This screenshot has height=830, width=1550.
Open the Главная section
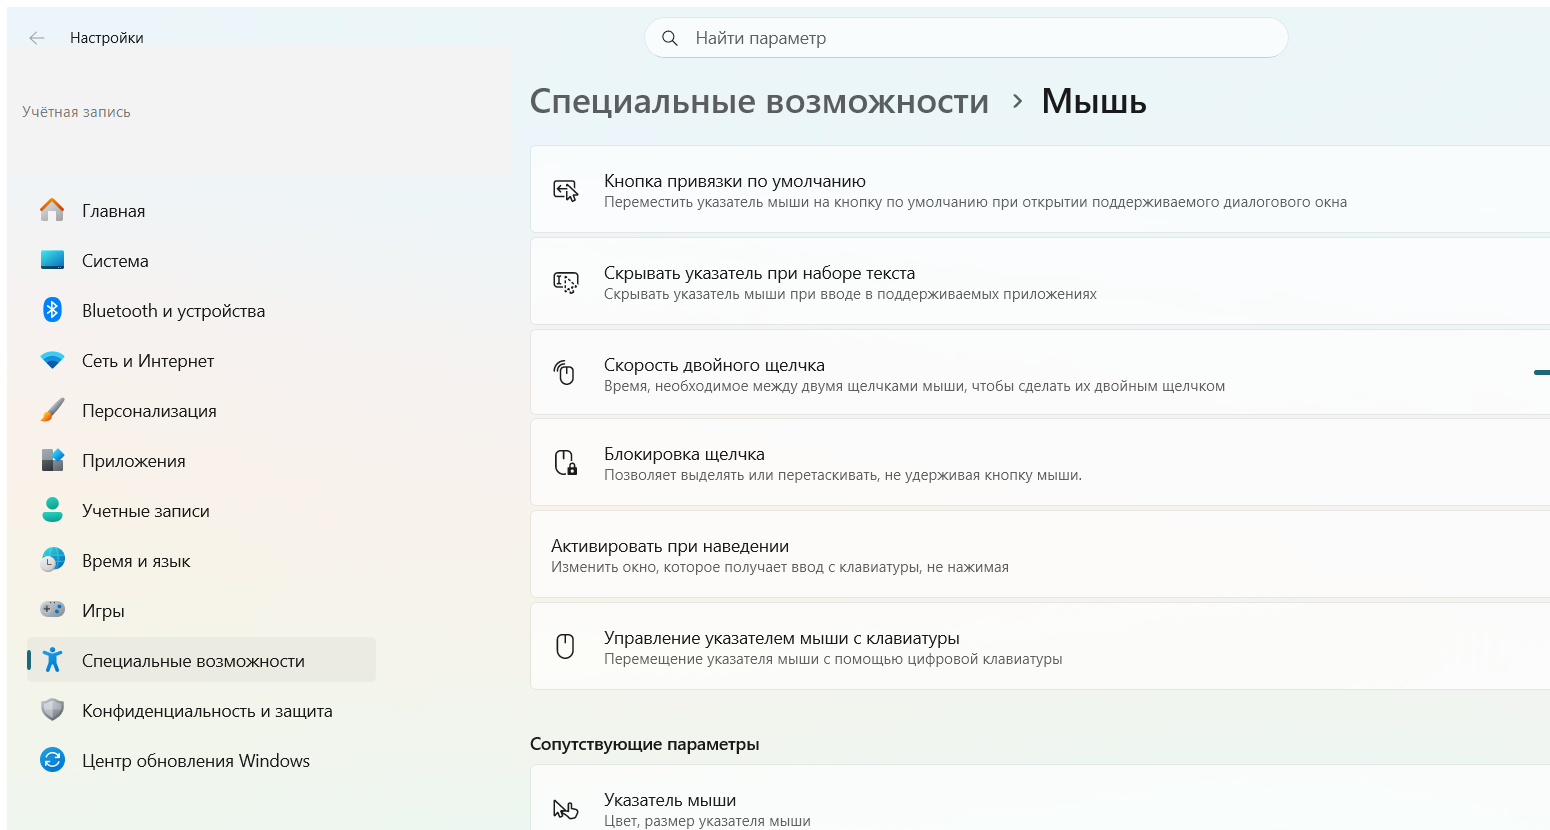[x=202, y=210]
